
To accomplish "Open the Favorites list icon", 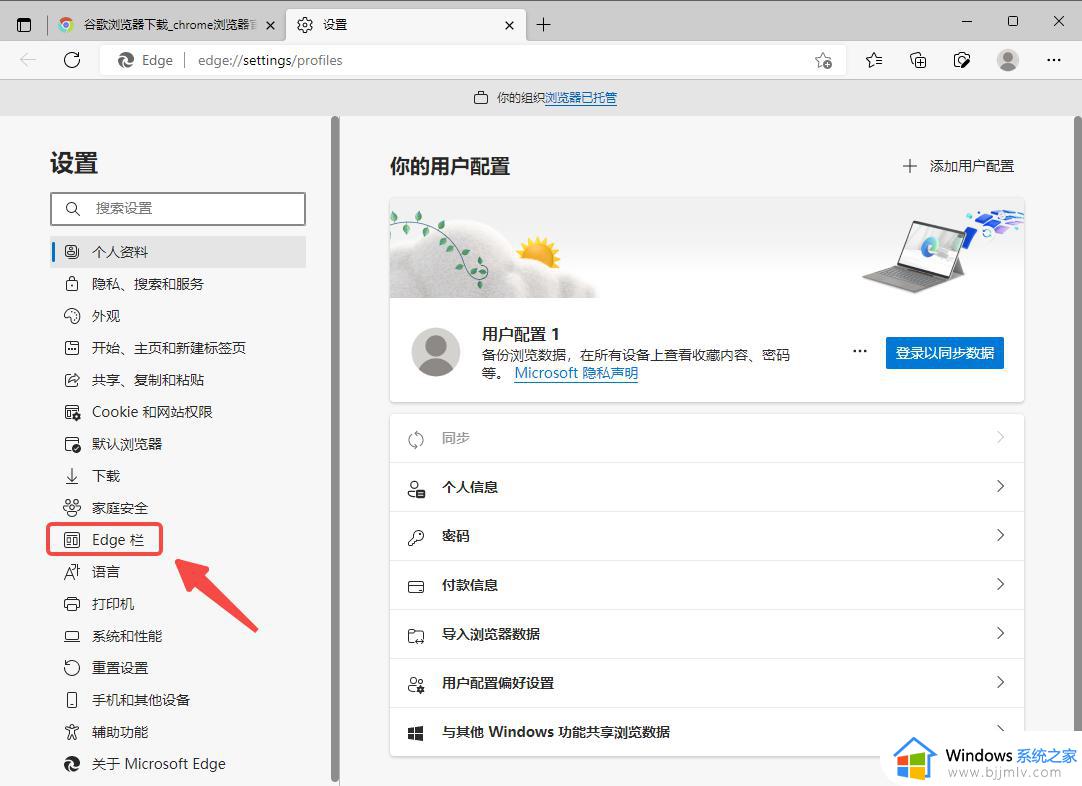I will point(874,61).
